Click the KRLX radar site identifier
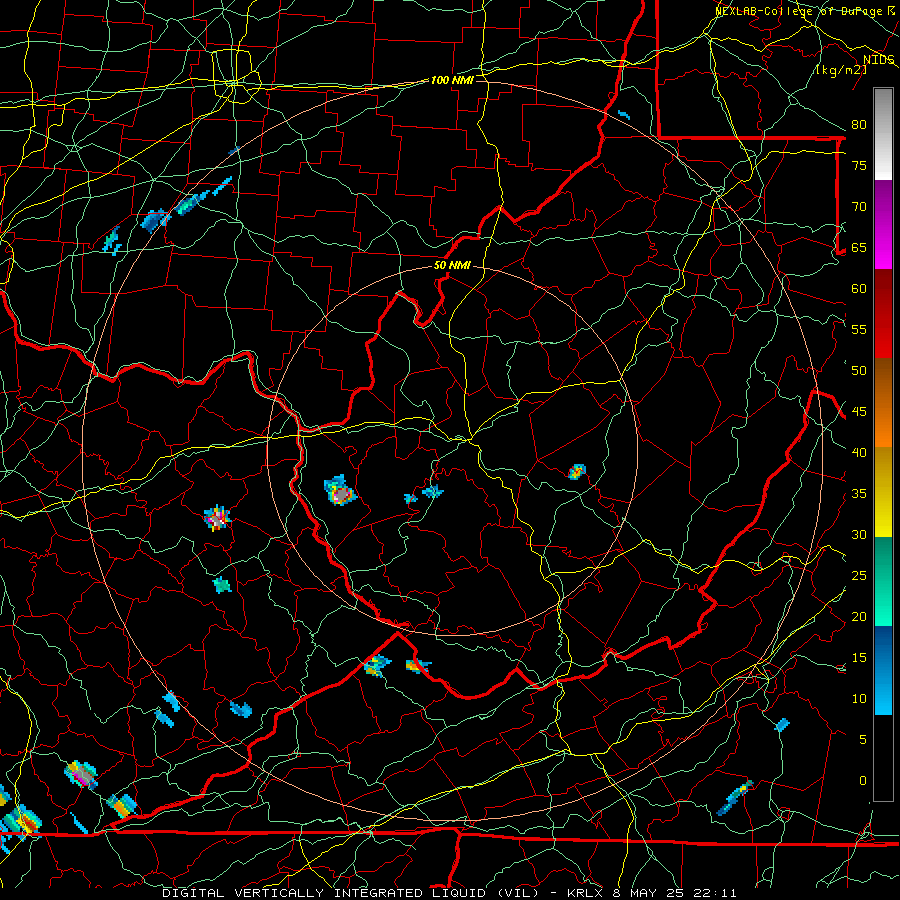Viewport: 900px width, 900px height. tap(584, 893)
